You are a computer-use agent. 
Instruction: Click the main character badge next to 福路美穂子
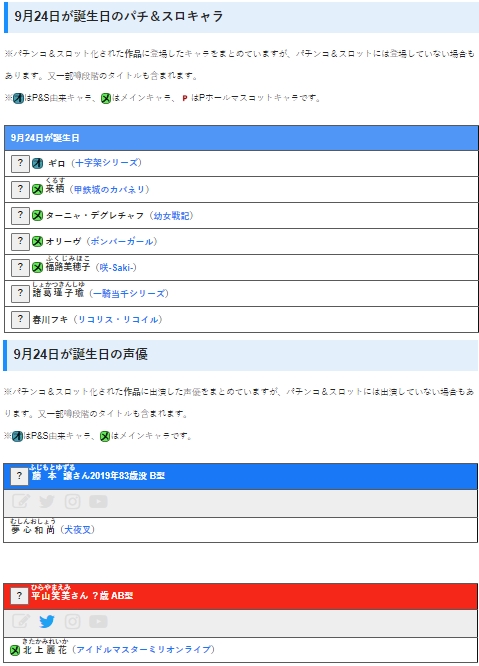(x=37, y=268)
